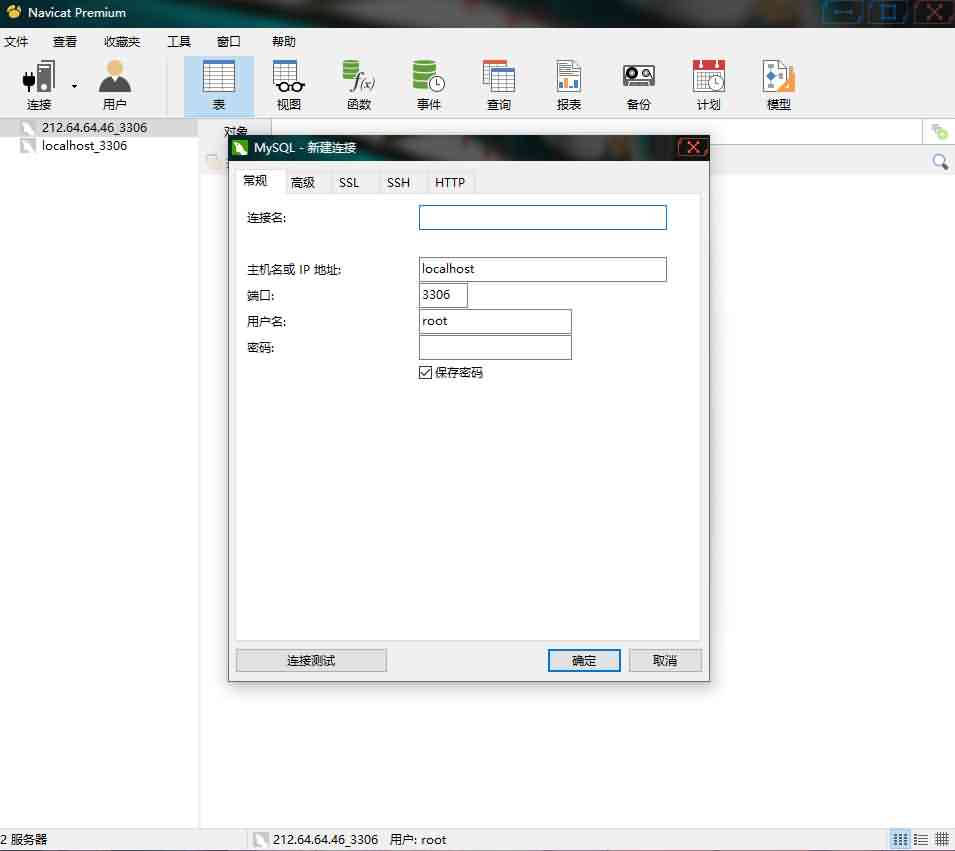955x851 pixels.
Task: Switch to the 高级 tab
Action: pos(303,183)
